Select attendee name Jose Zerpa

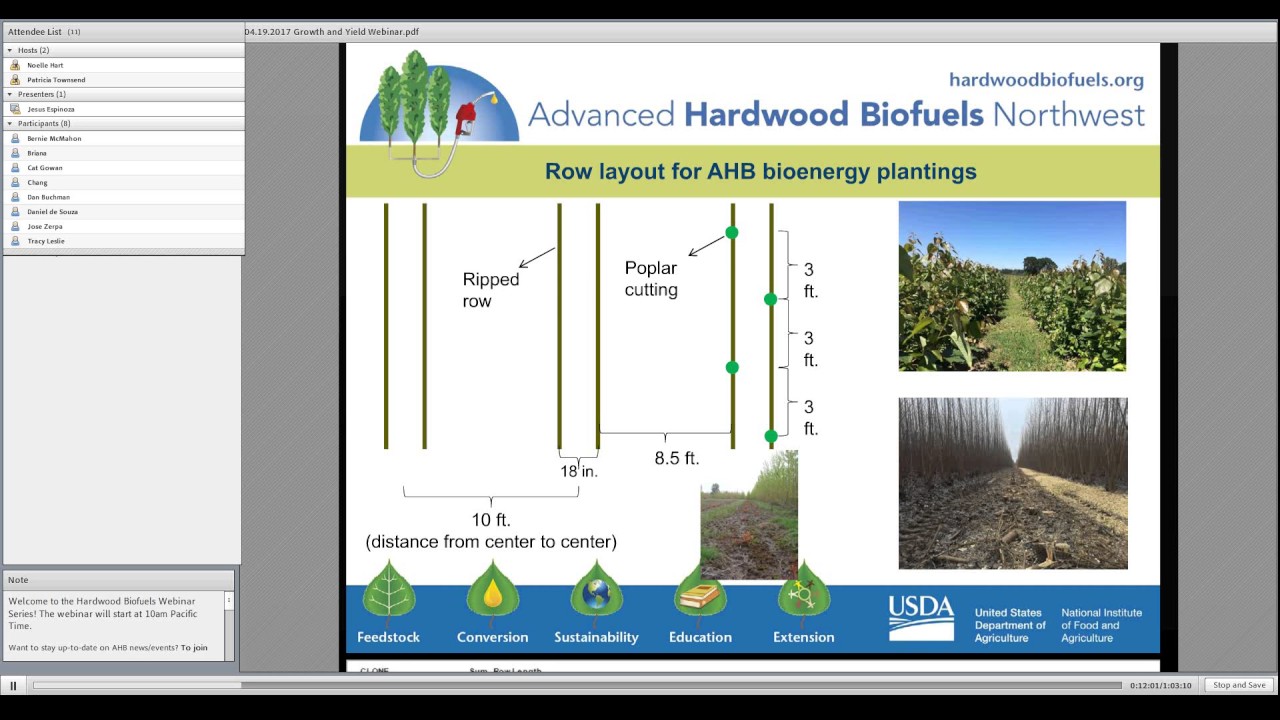[44, 226]
